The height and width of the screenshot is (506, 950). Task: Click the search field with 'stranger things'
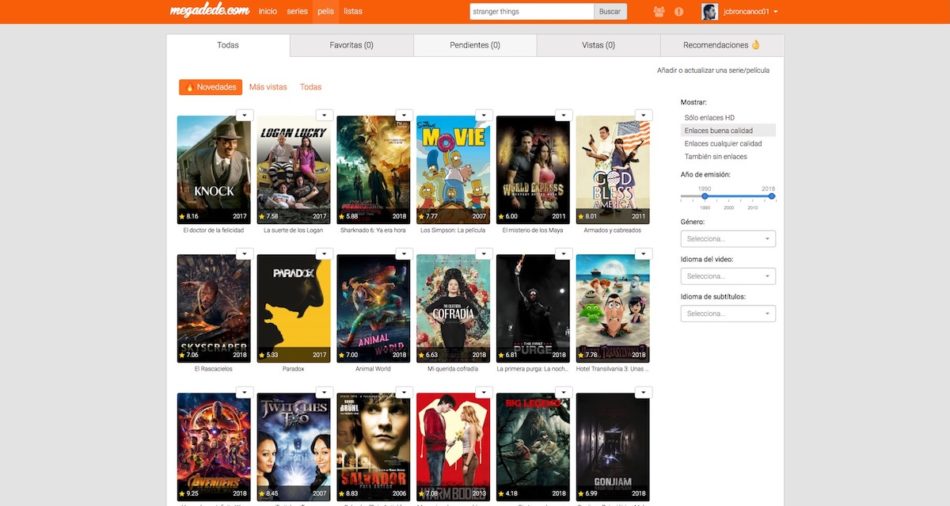coord(531,12)
